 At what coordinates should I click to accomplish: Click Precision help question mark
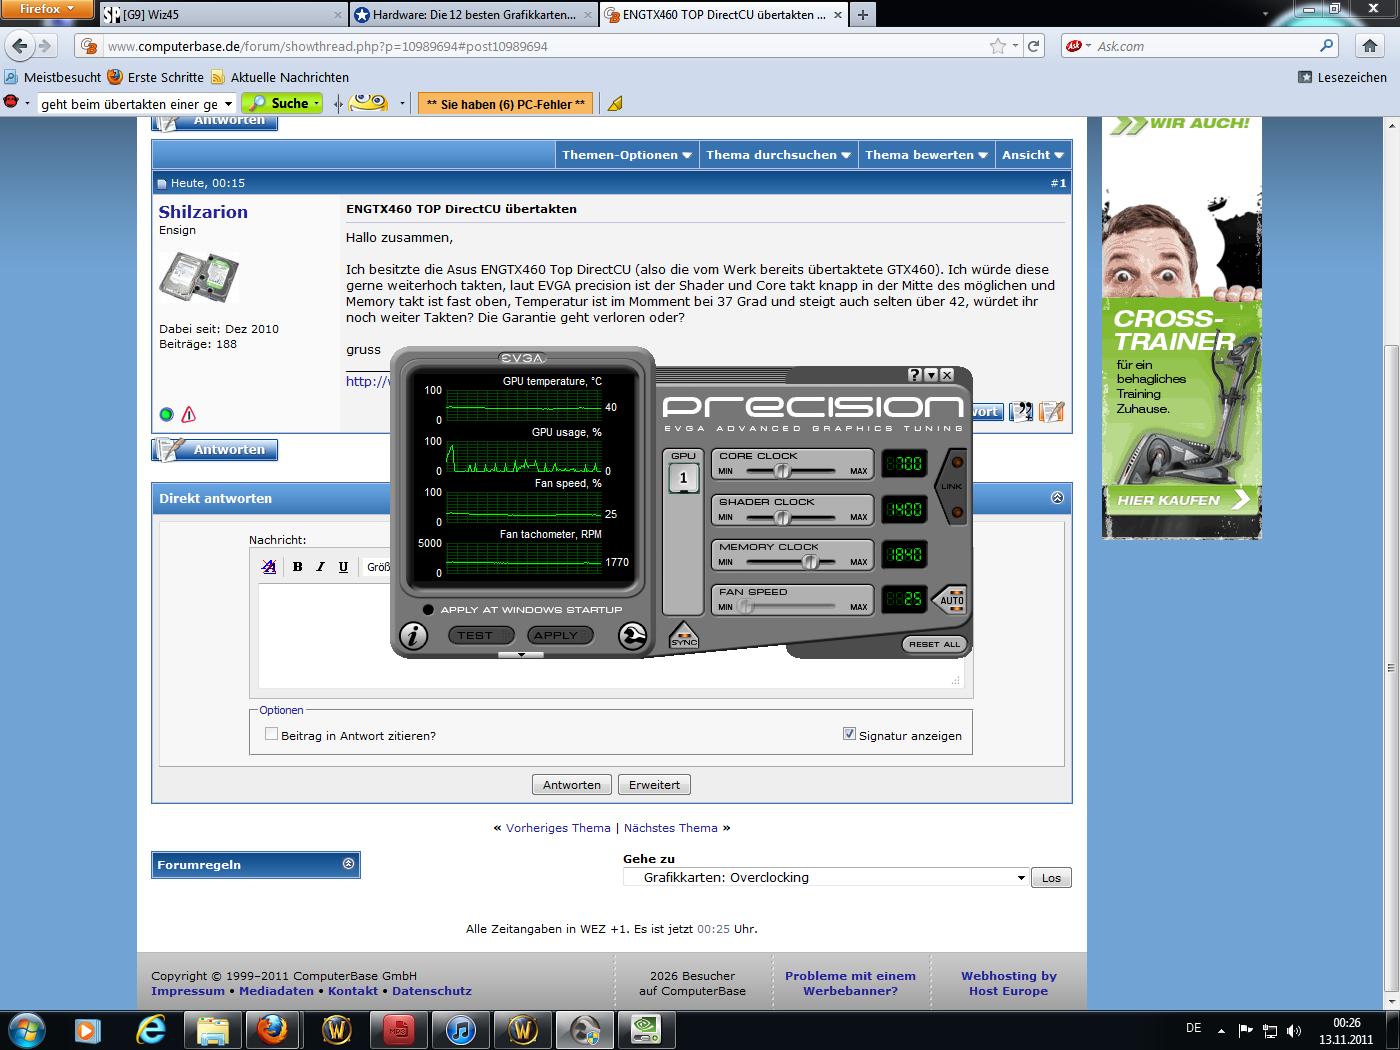[914, 375]
